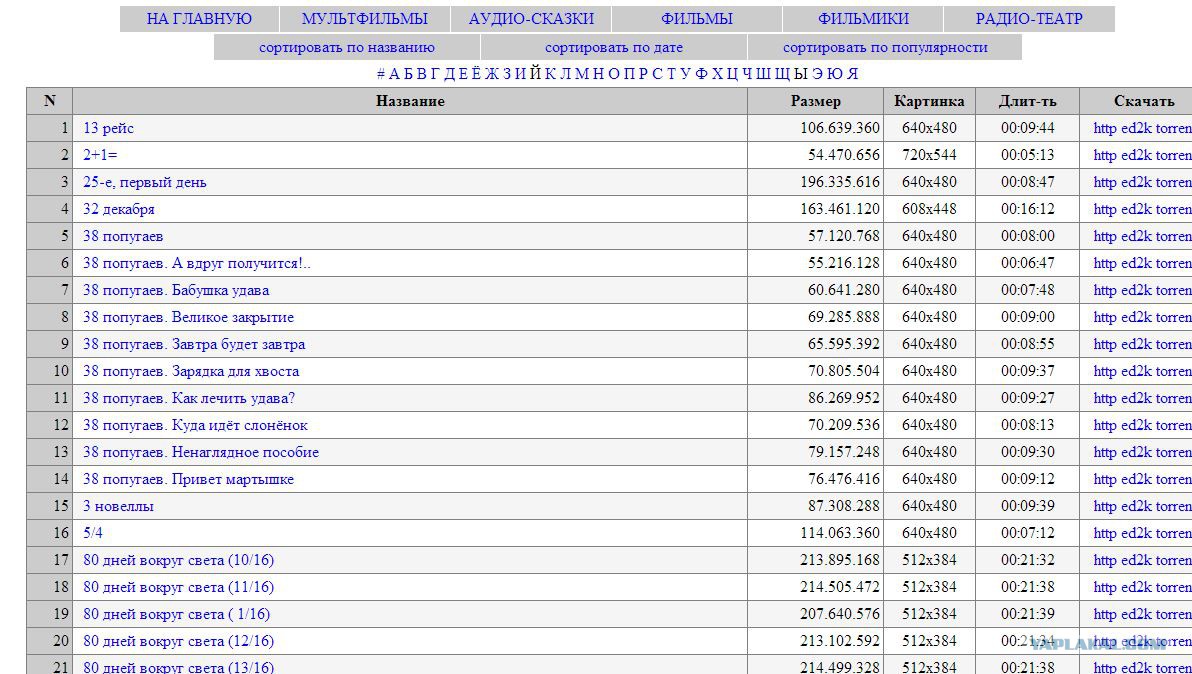The height and width of the screenshot is (674, 1192).
Task: Open the '2+1=' title
Action: [x=100, y=155]
